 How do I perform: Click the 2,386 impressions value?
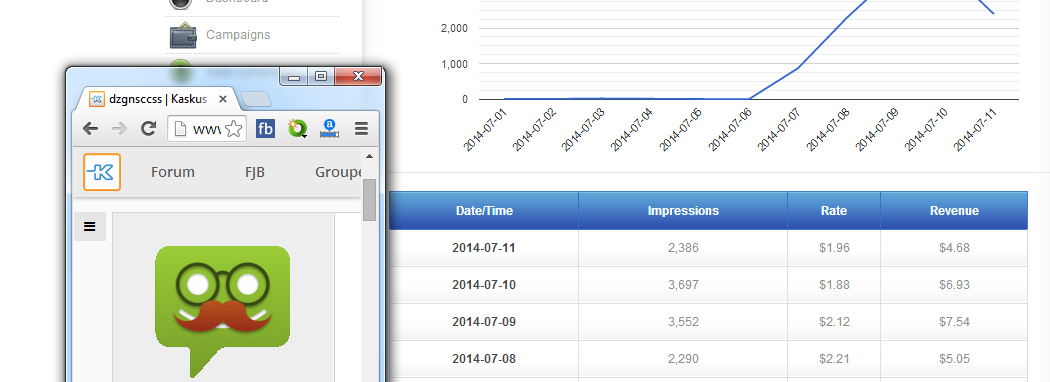[x=683, y=248]
